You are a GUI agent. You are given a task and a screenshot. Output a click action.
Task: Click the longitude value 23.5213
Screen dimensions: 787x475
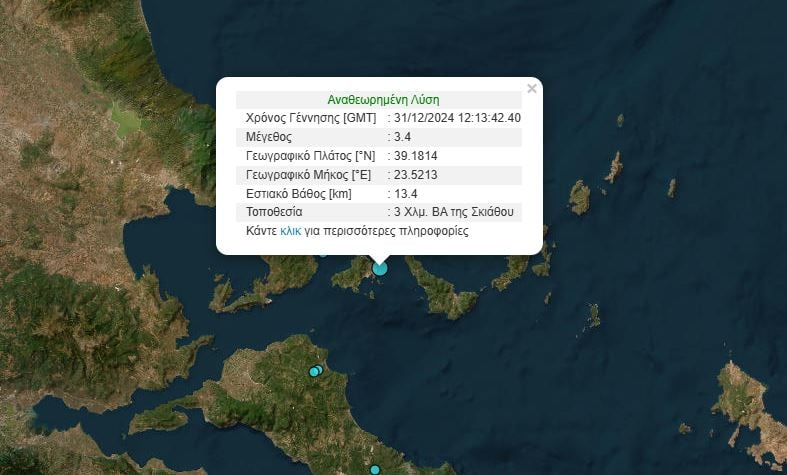click(414, 175)
